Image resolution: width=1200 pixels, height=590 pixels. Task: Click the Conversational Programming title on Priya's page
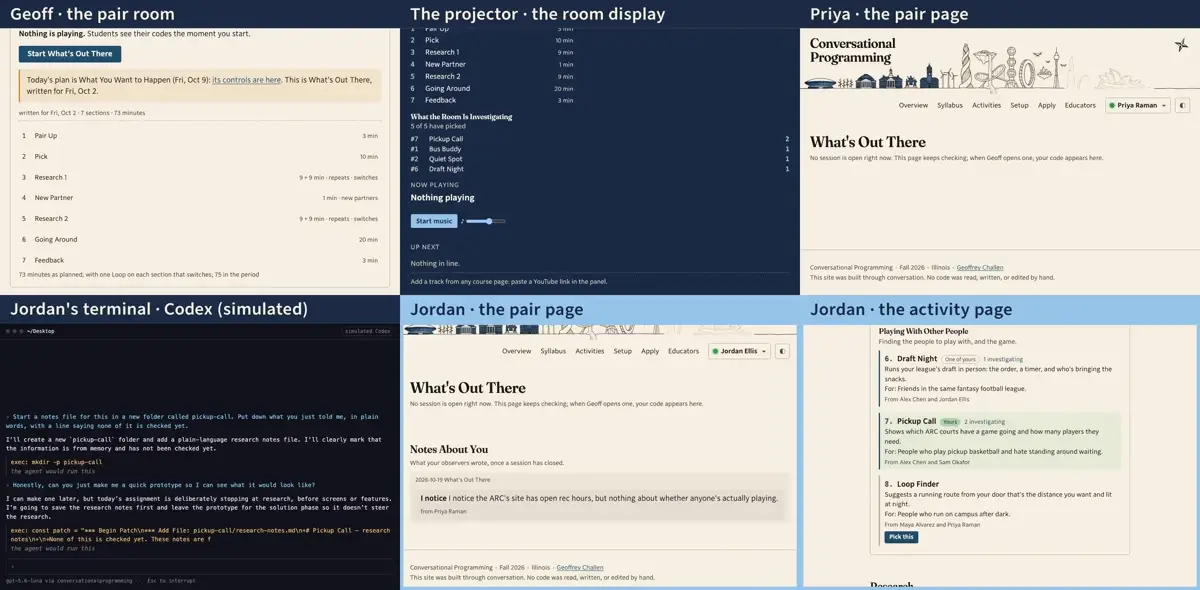853,50
